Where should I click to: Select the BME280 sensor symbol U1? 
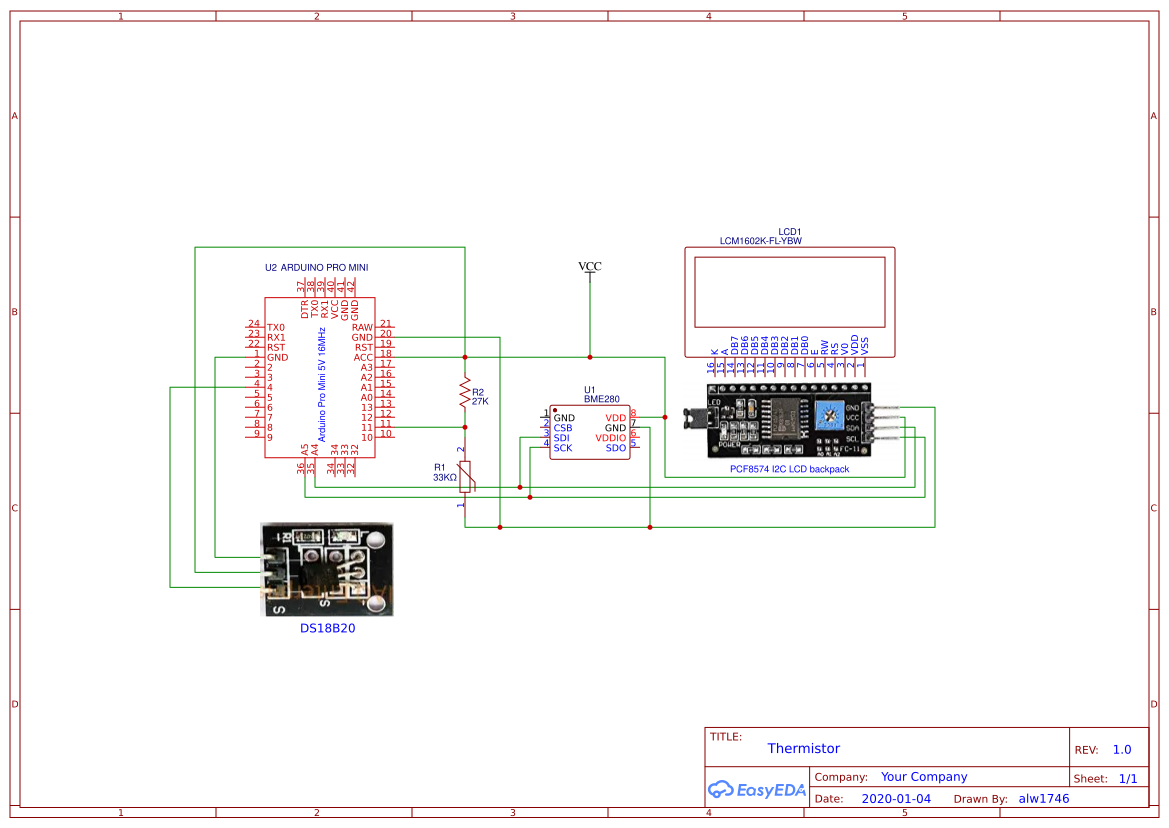pyautogui.click(x=590, y=428)
